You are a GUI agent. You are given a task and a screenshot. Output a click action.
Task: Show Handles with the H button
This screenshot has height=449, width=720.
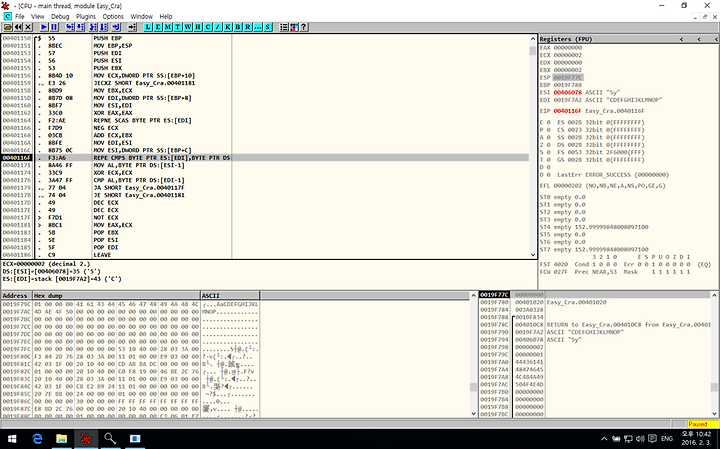point(198,27)
